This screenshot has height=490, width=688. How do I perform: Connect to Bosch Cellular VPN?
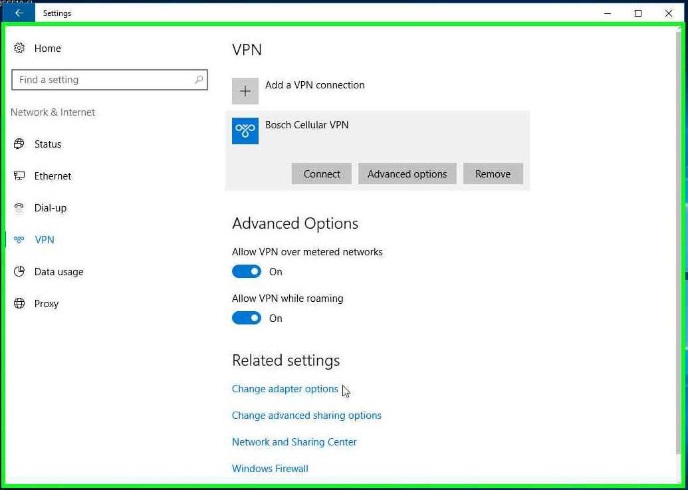(x=322, y=174)
